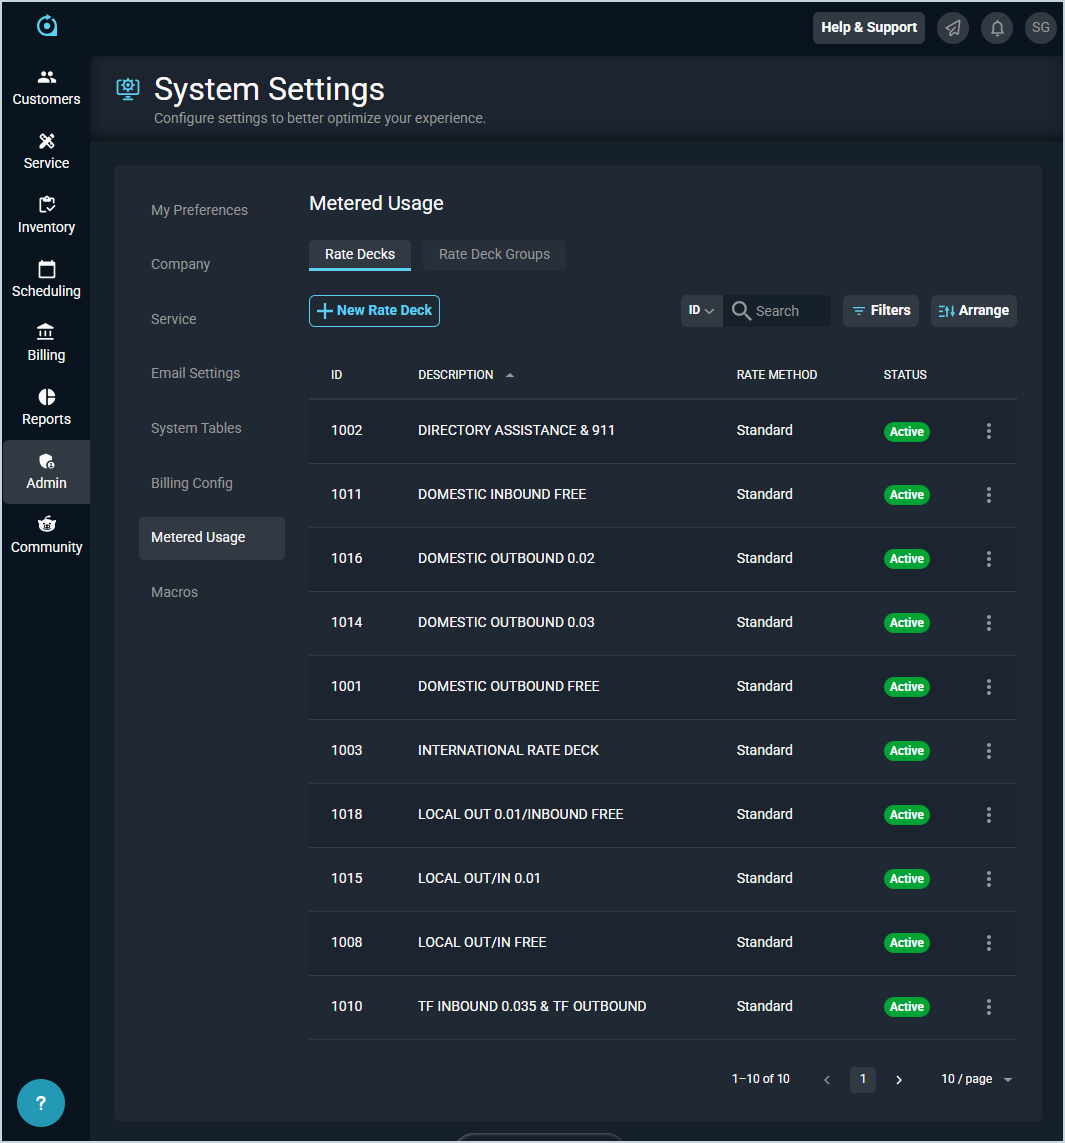Open the Customers section in sidebar

click(46, 88)
